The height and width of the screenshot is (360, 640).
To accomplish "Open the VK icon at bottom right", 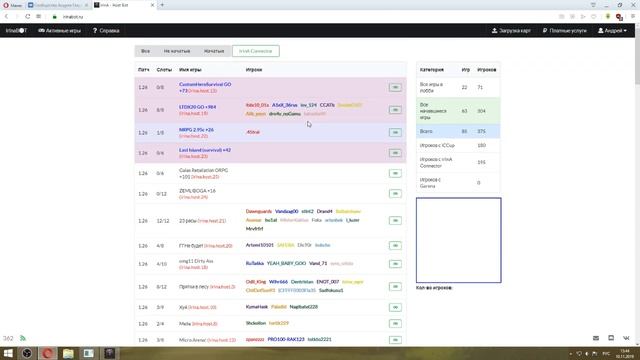I will (626, 338).
